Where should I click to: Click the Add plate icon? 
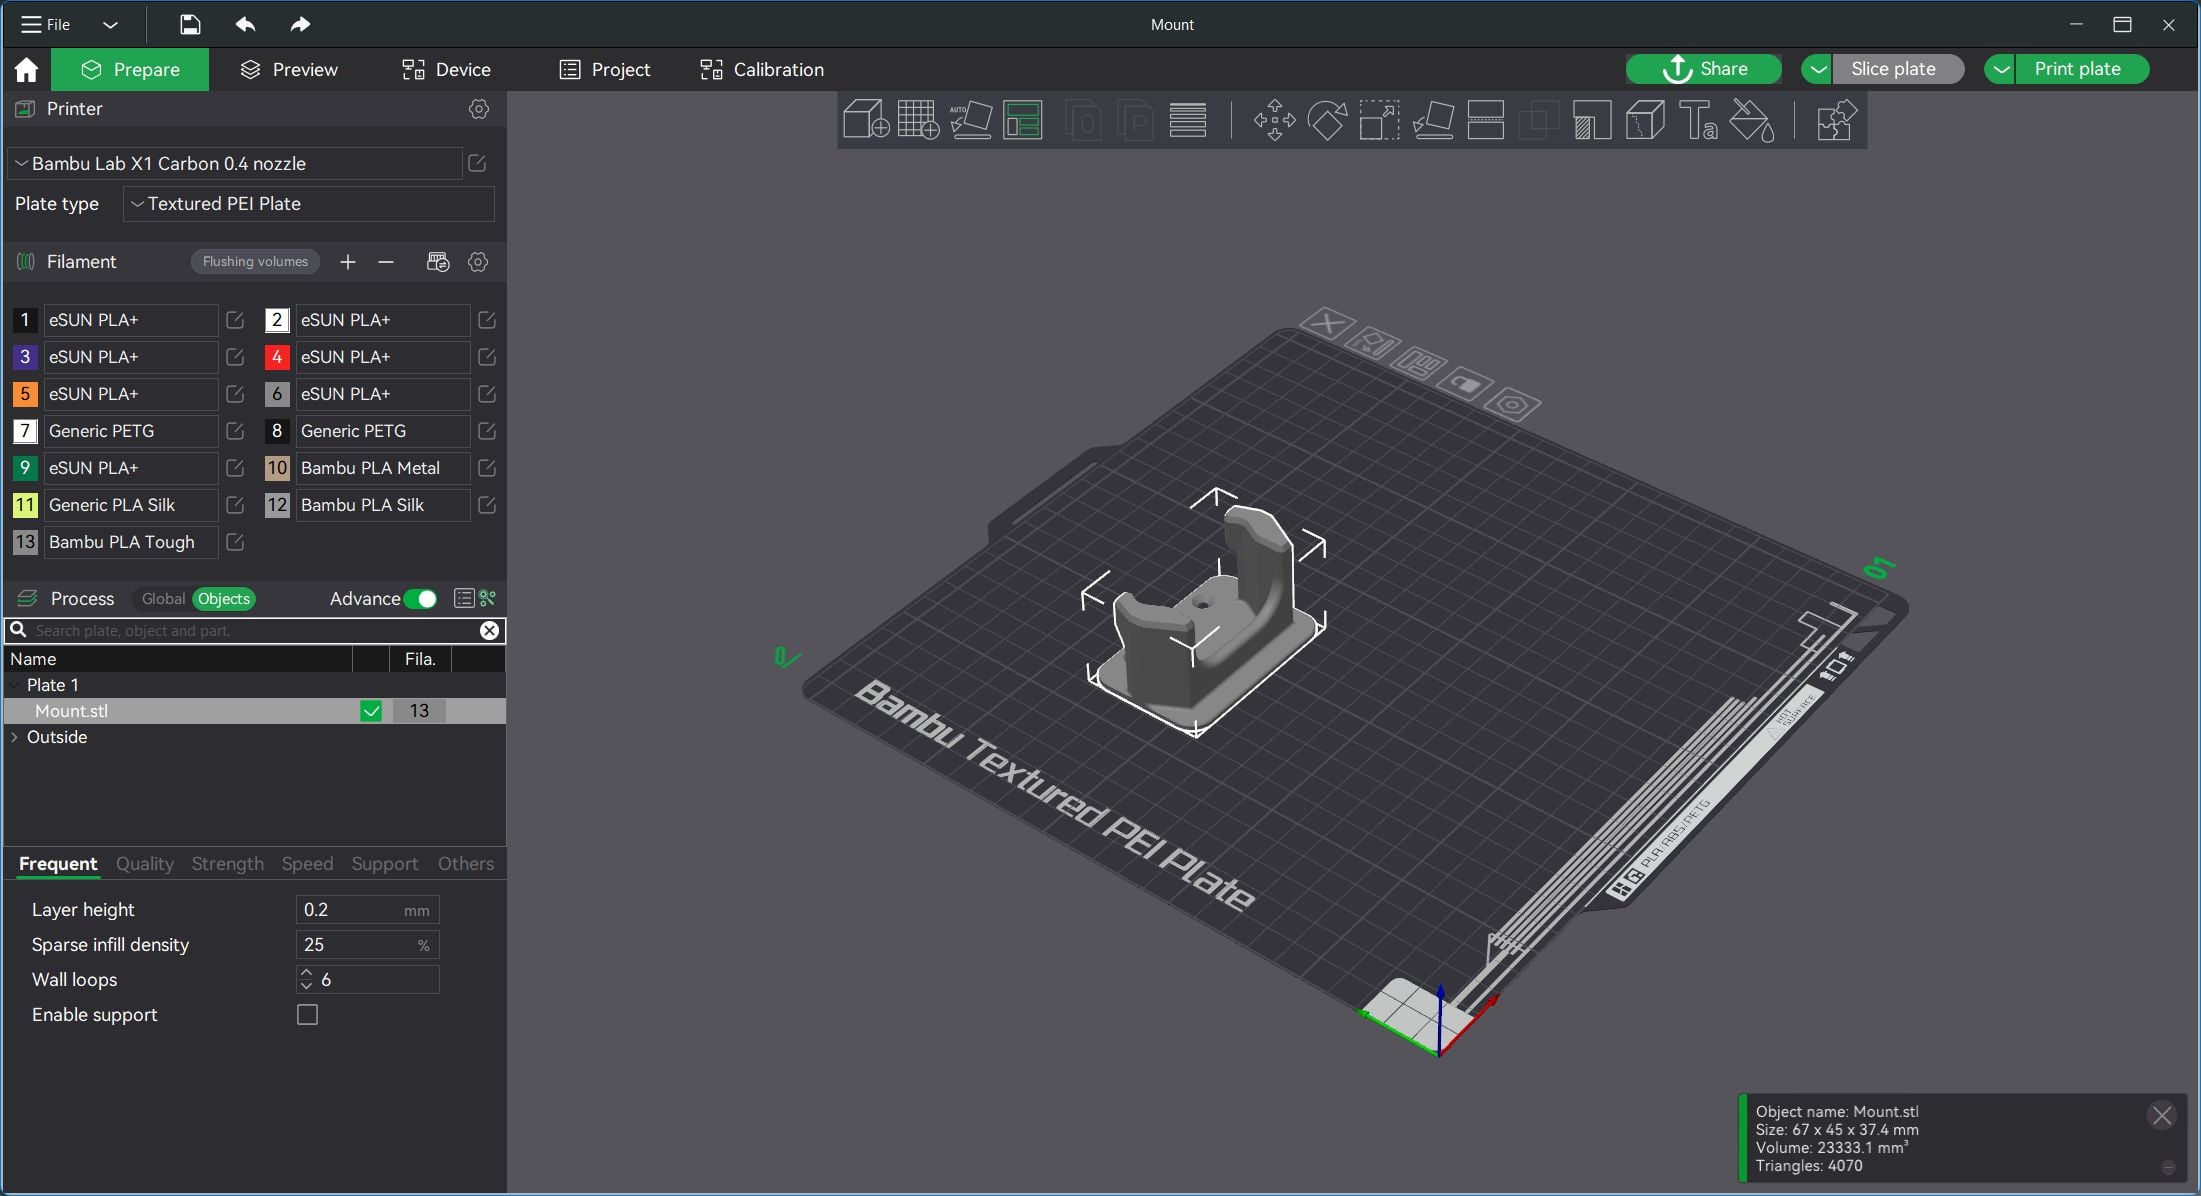pos(918,120)
